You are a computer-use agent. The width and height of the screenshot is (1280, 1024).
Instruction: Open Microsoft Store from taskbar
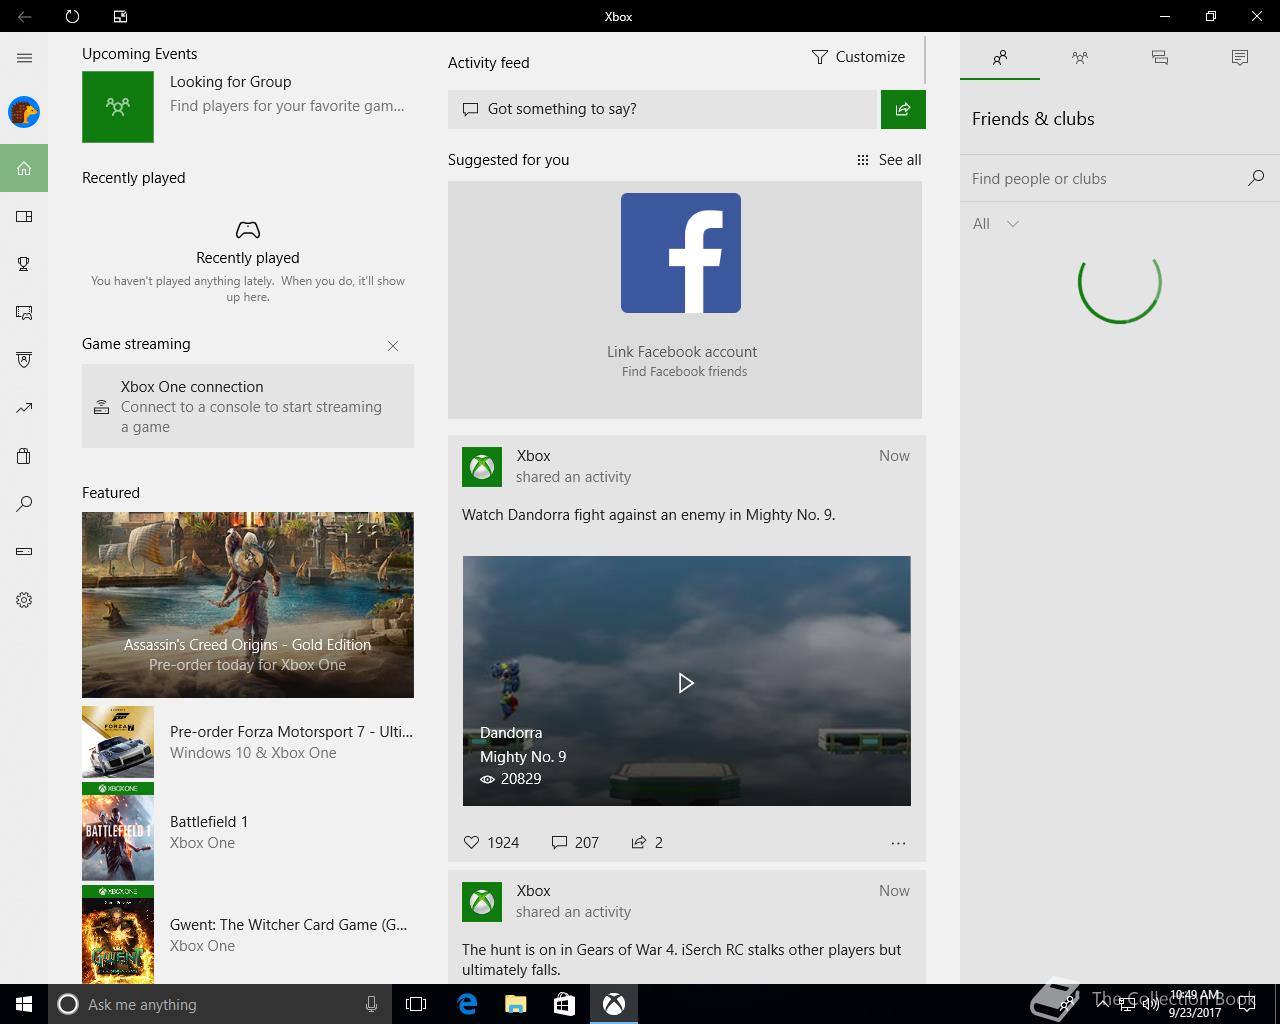(565, 1004)
